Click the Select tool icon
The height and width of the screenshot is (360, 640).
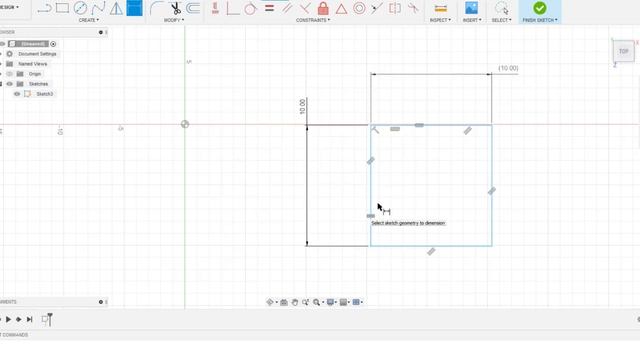pyautogui.click(x=501, y=8)
